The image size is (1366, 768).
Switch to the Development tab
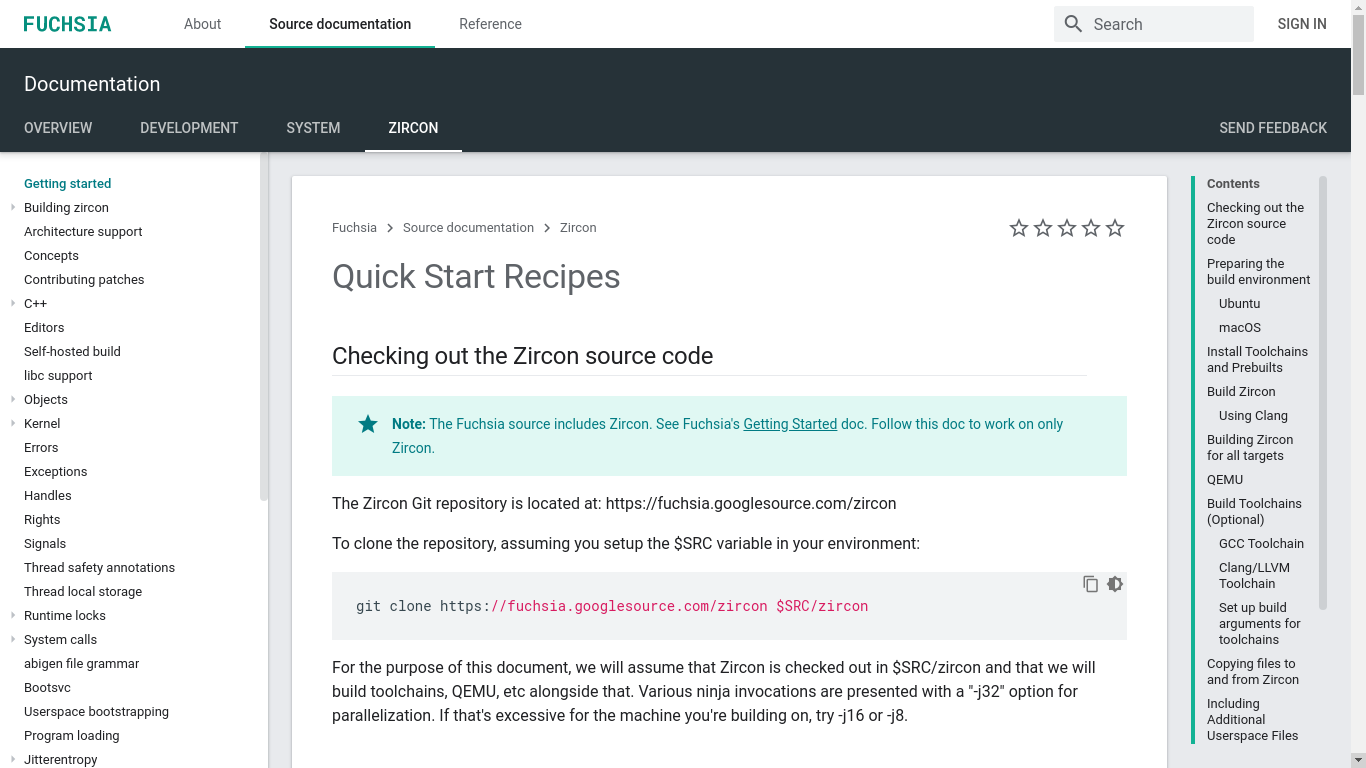[x=189, y=128]
